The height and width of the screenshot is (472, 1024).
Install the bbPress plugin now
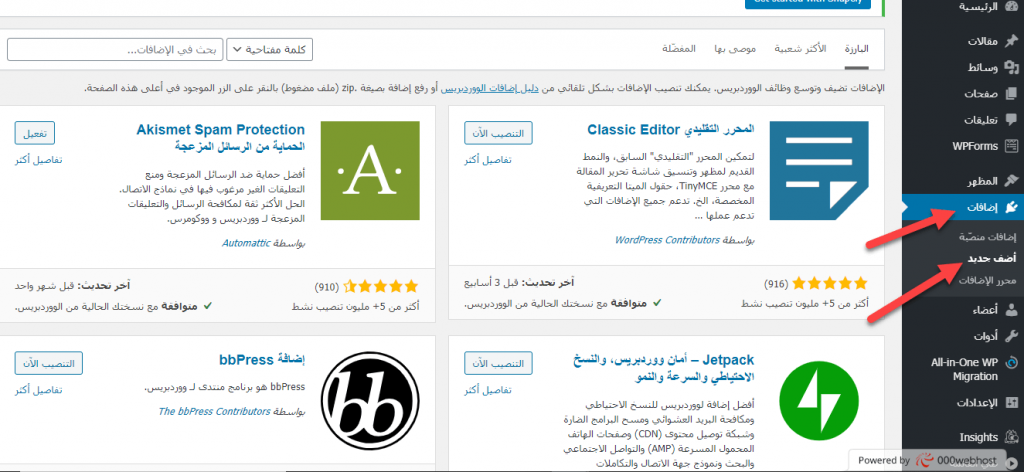[x=48, y=362]
